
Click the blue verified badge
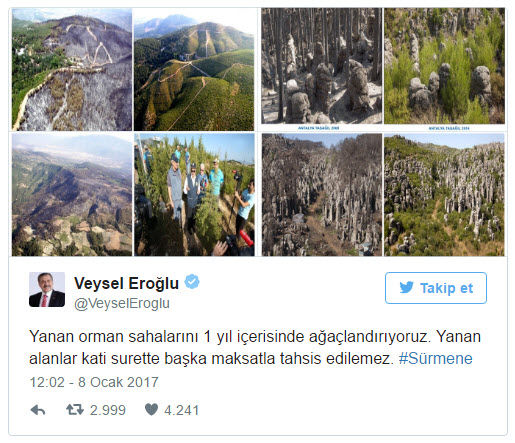[x=192, y=282]
